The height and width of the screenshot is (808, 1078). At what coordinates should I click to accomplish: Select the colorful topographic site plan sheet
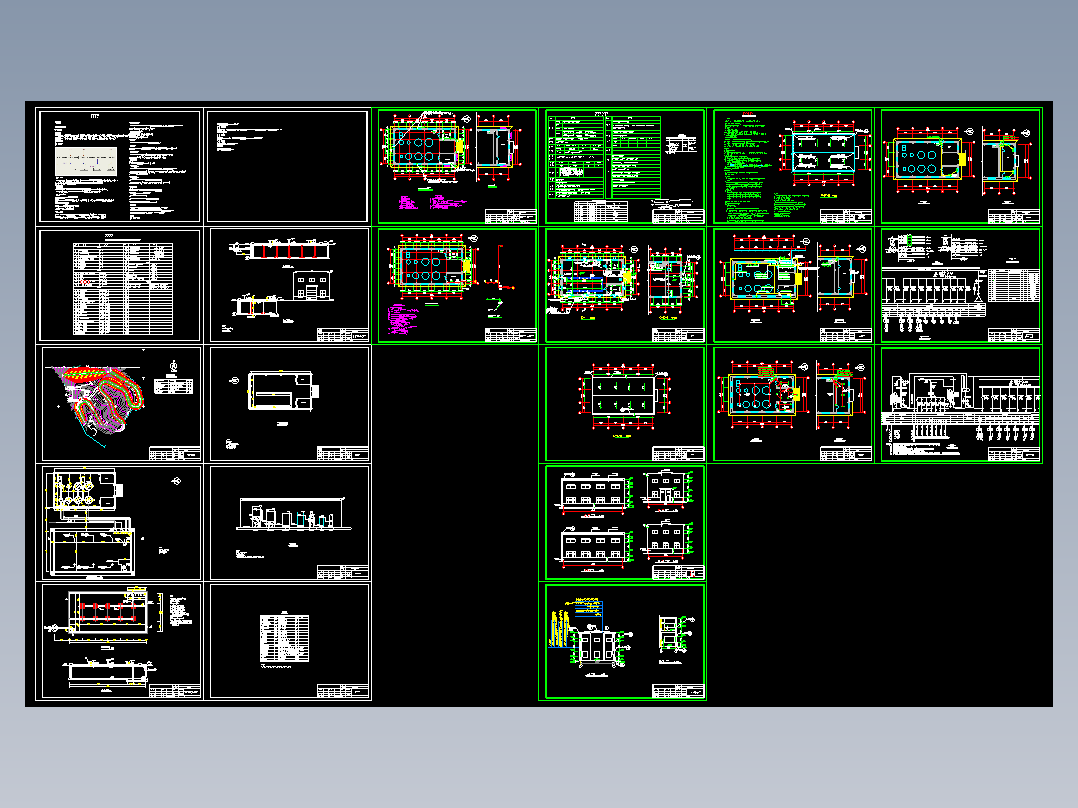click(x=122, y=404)
